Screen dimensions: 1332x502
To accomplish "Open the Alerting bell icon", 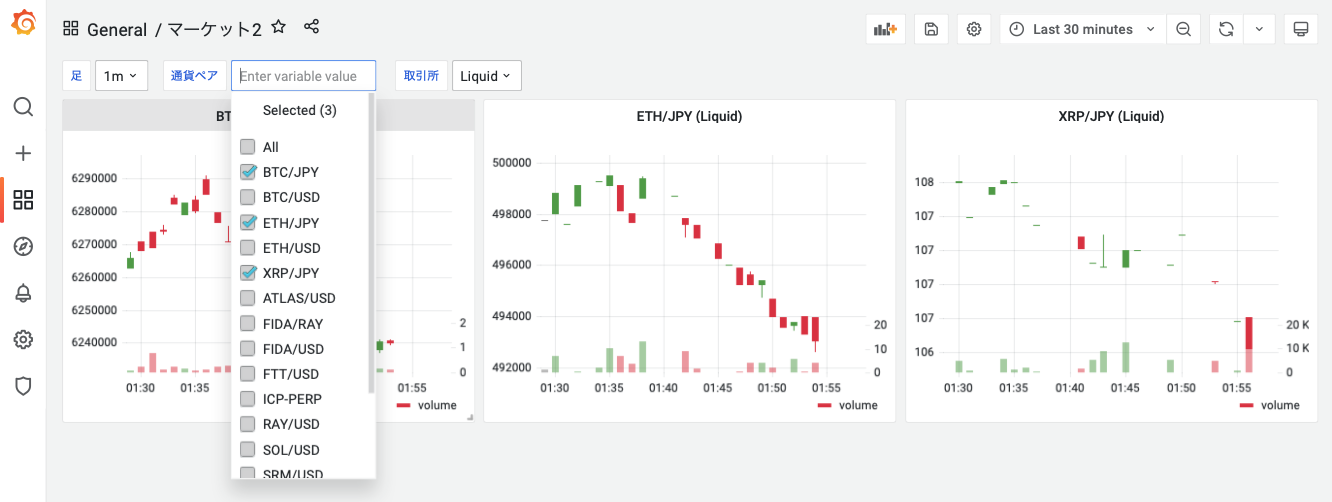I will (x=23, y=293).
